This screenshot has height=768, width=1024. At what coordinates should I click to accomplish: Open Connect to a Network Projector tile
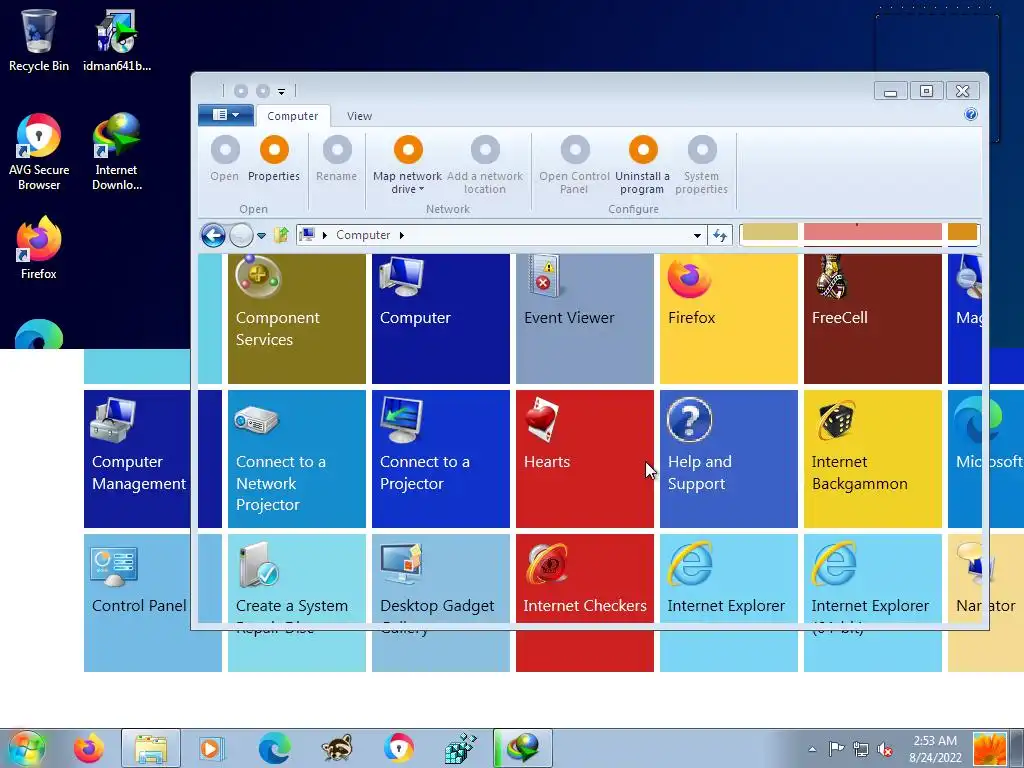[296, 459]
